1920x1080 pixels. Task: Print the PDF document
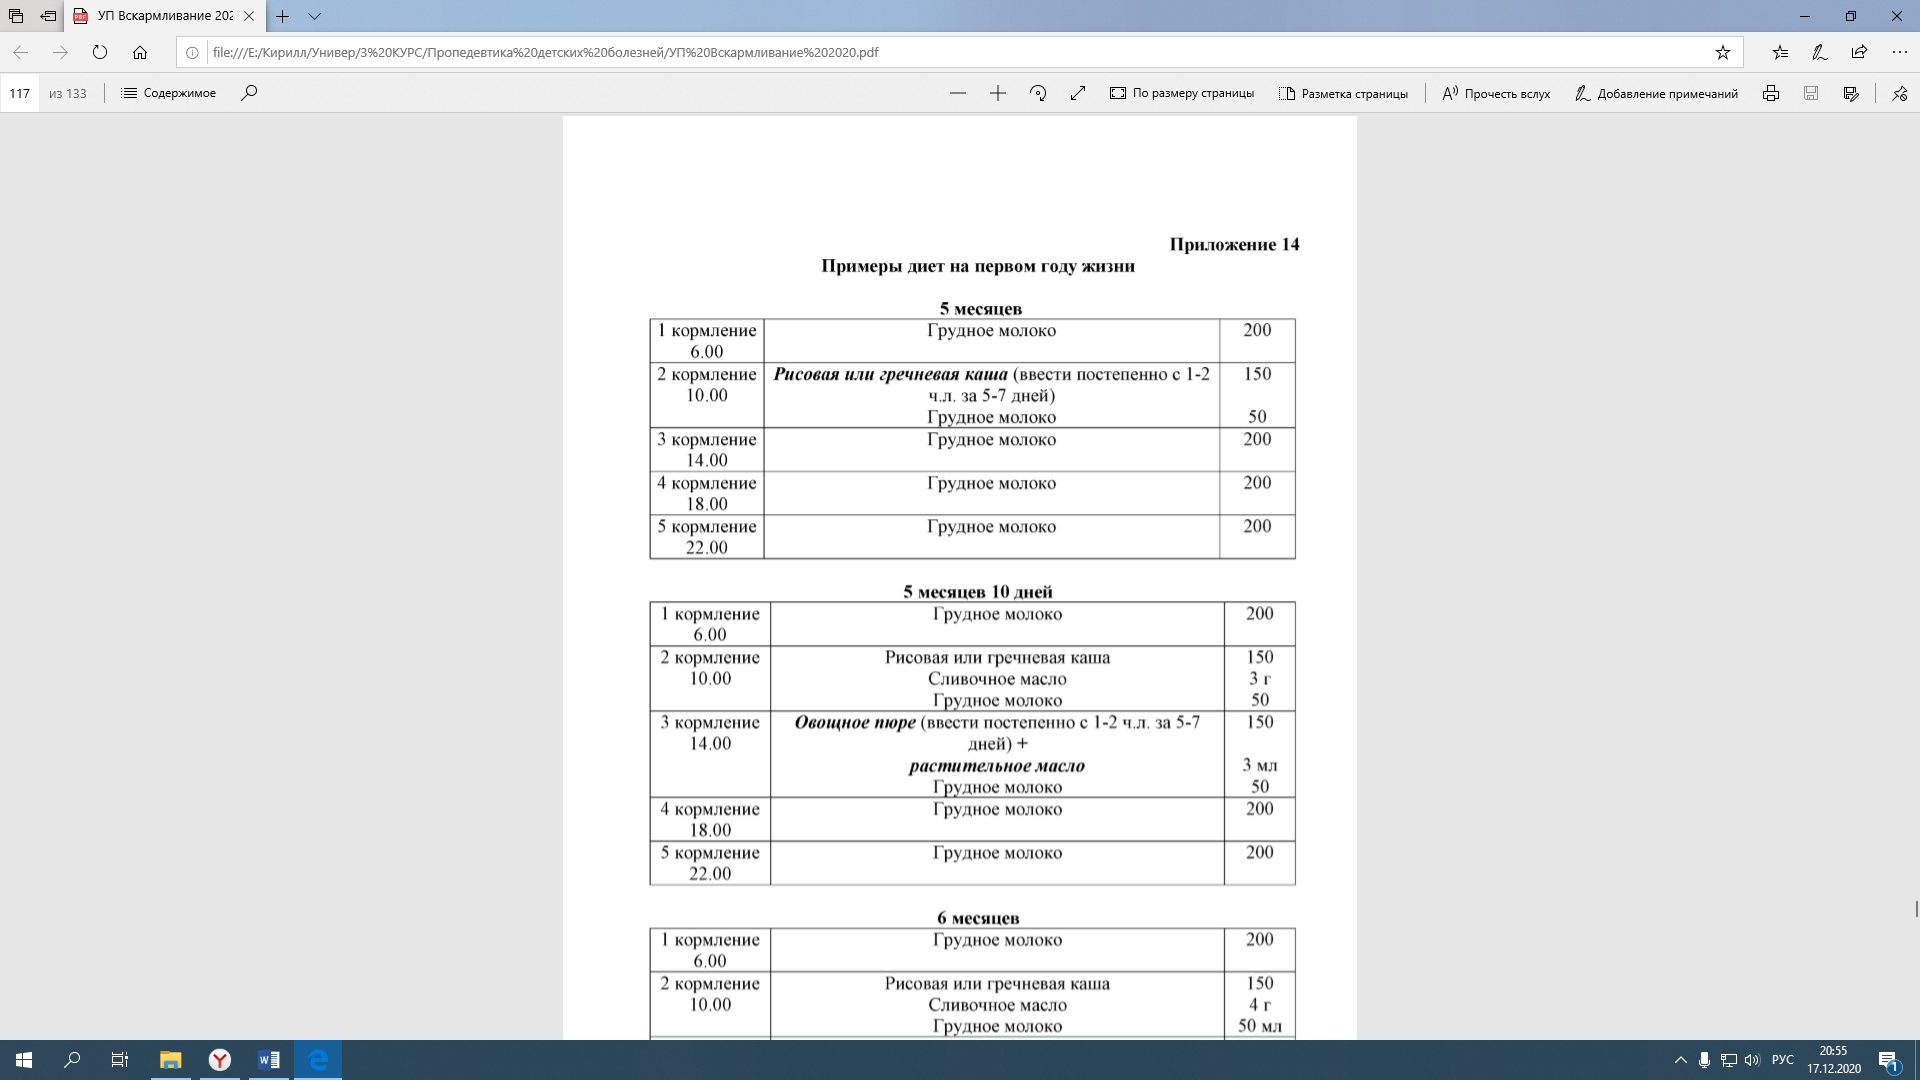tap(1771, 93)
